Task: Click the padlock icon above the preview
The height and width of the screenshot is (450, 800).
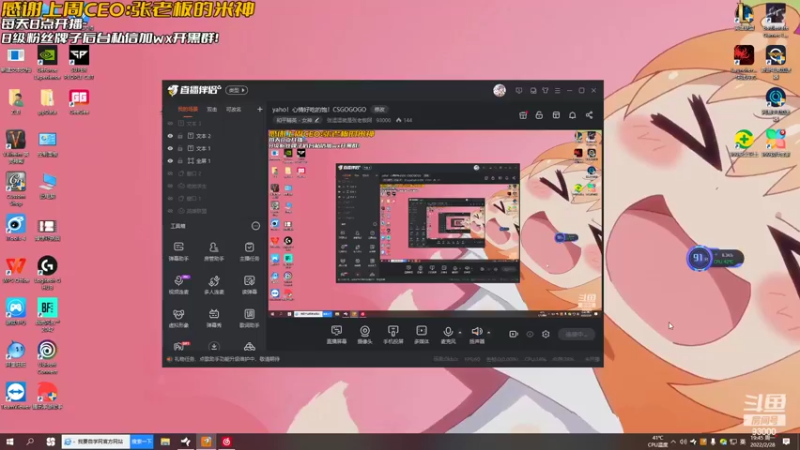Action: click(x=539, y=115)
